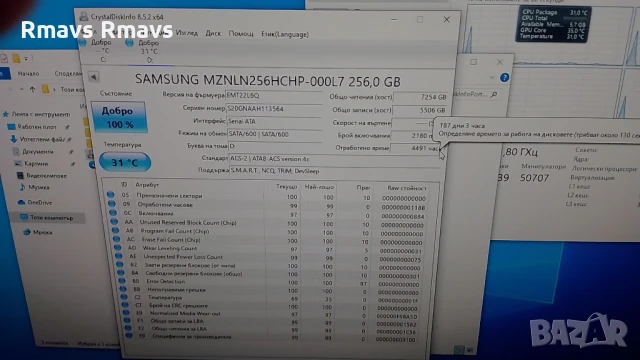This screenshot has height=360, width=640.
Task: Select the C: drive status indicator
Action: (x=97, y=51)
